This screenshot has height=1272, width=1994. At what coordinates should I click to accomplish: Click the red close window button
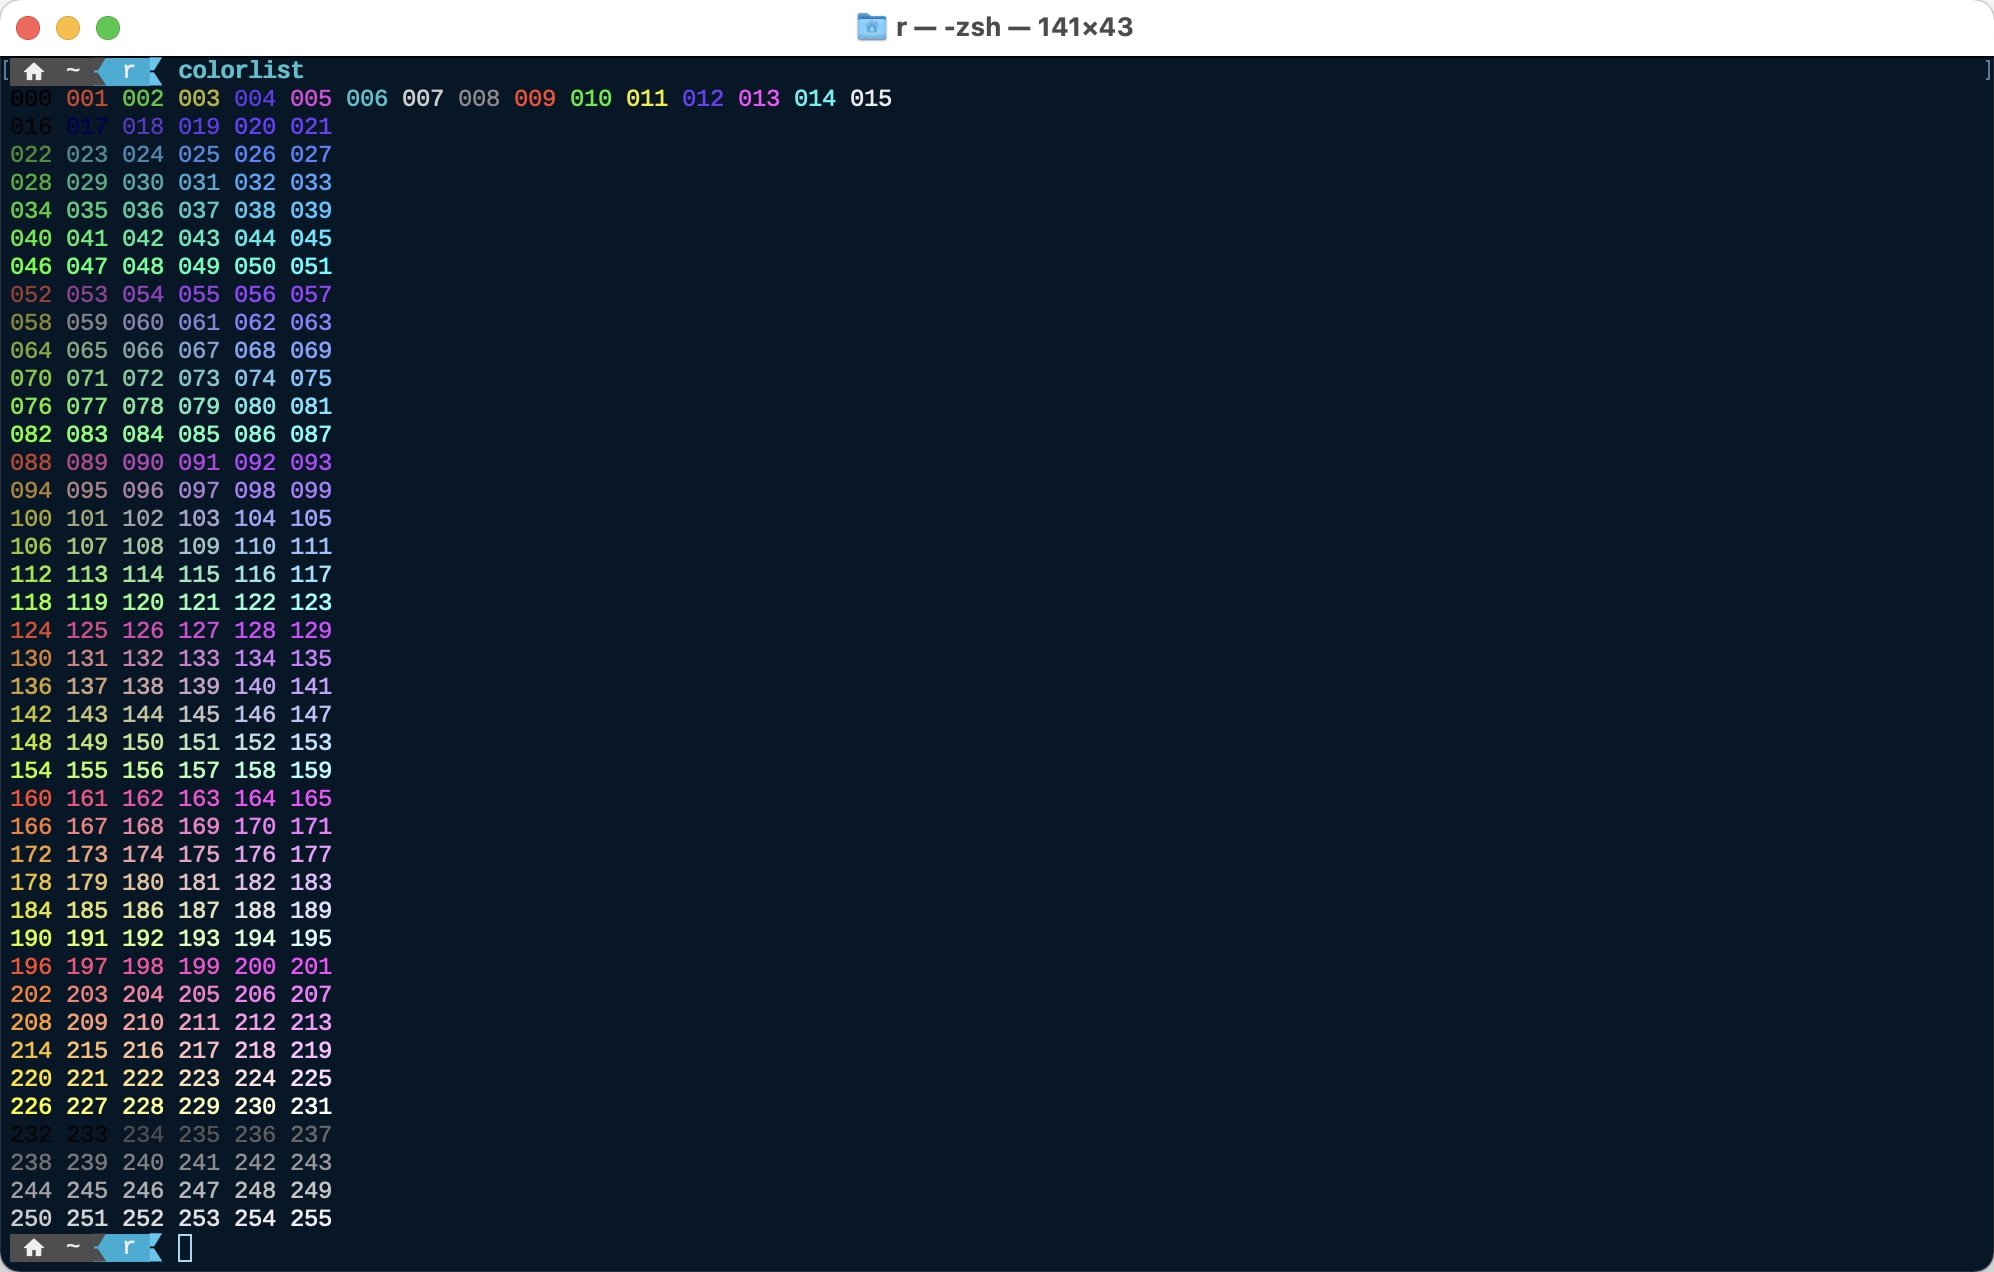click(28, 28)
